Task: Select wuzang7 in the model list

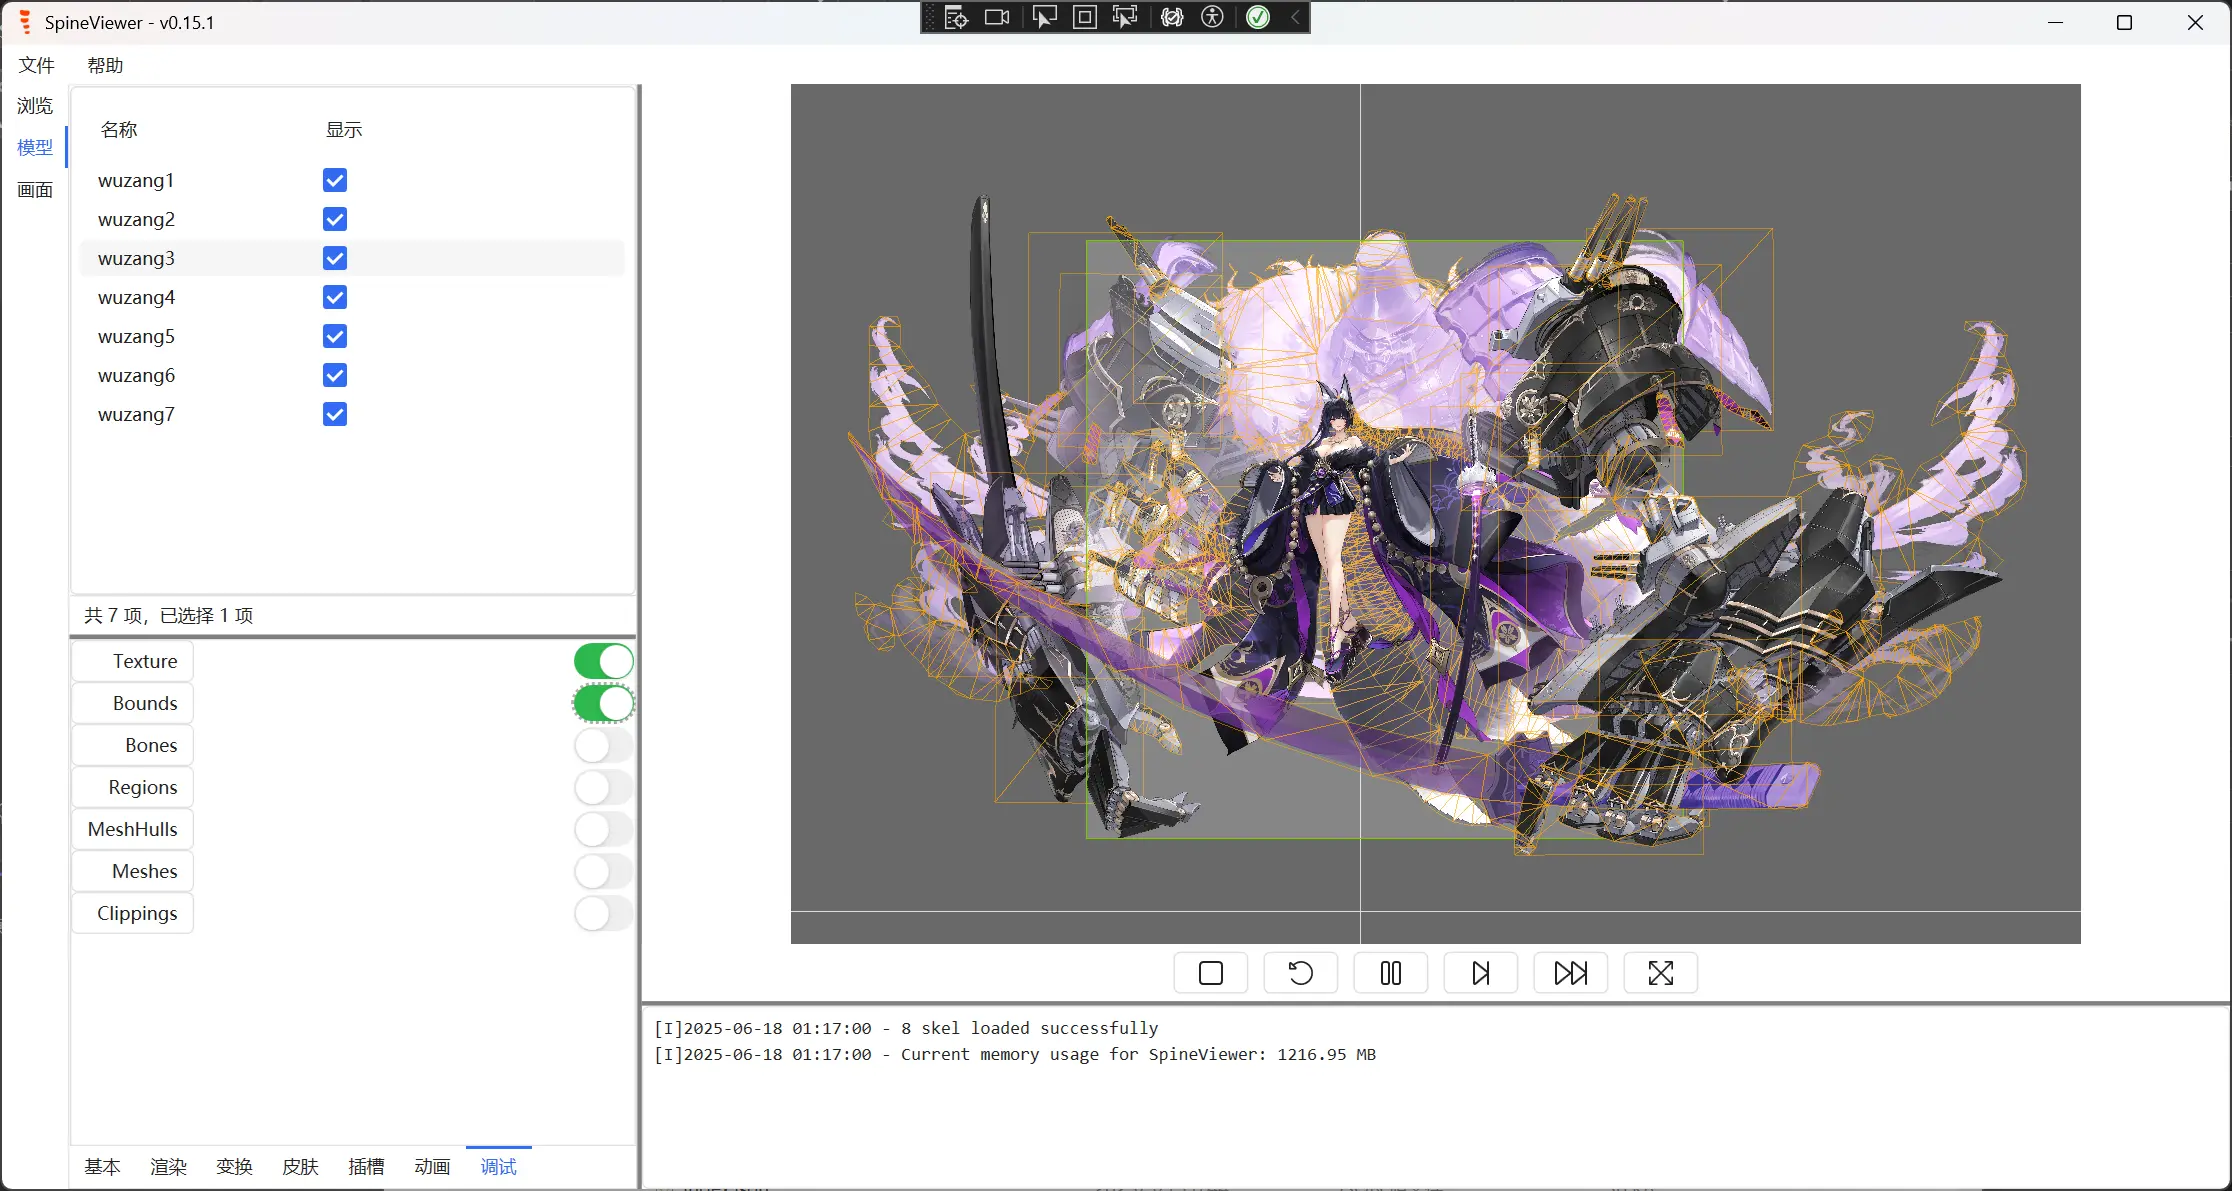Action: pyautogui.click(x=137, y=414)
